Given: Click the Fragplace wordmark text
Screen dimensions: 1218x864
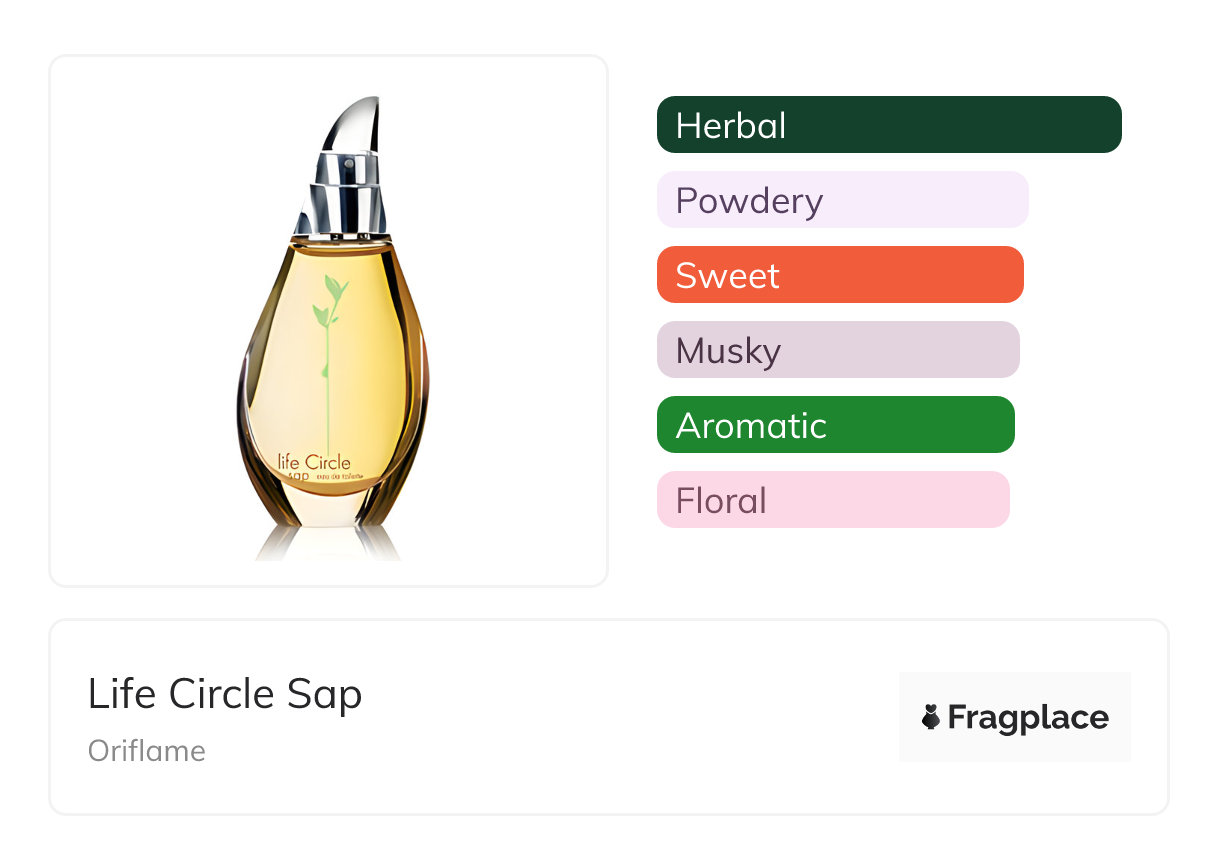Looking at the screenshot, I should 1028,717.
